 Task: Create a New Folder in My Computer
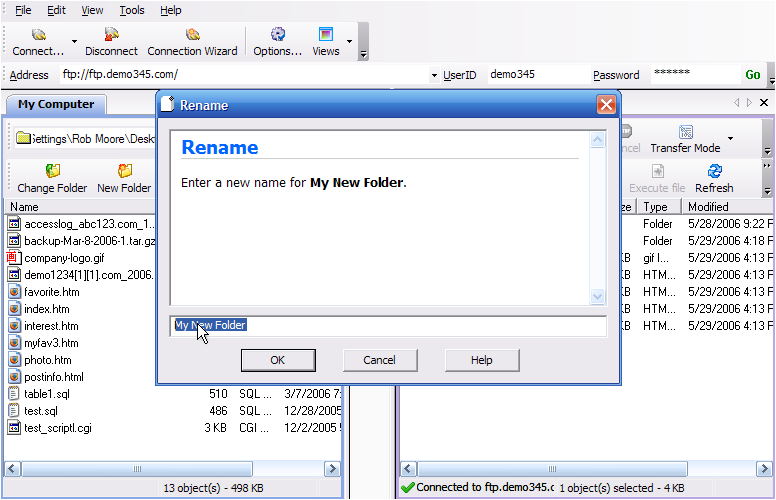pyautogui.click(x=125, y=171)
